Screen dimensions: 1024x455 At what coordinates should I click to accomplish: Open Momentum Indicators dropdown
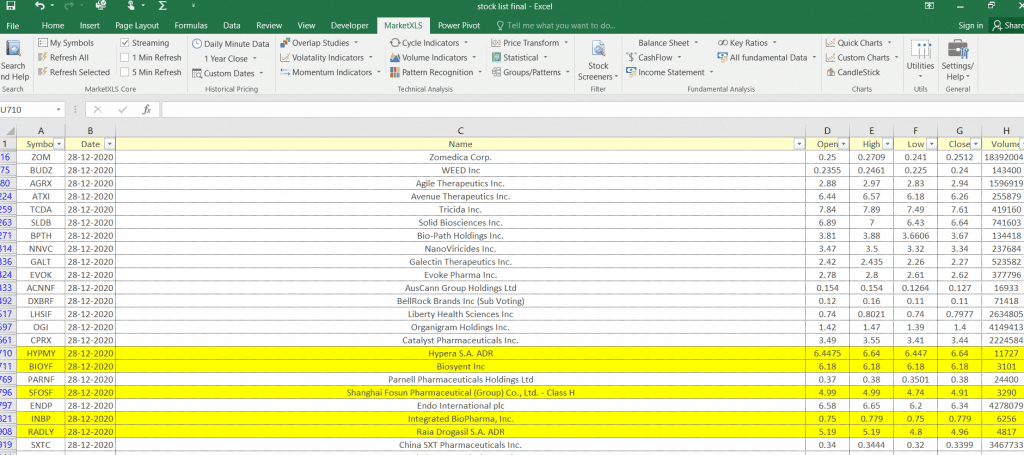tap(379, 72)
